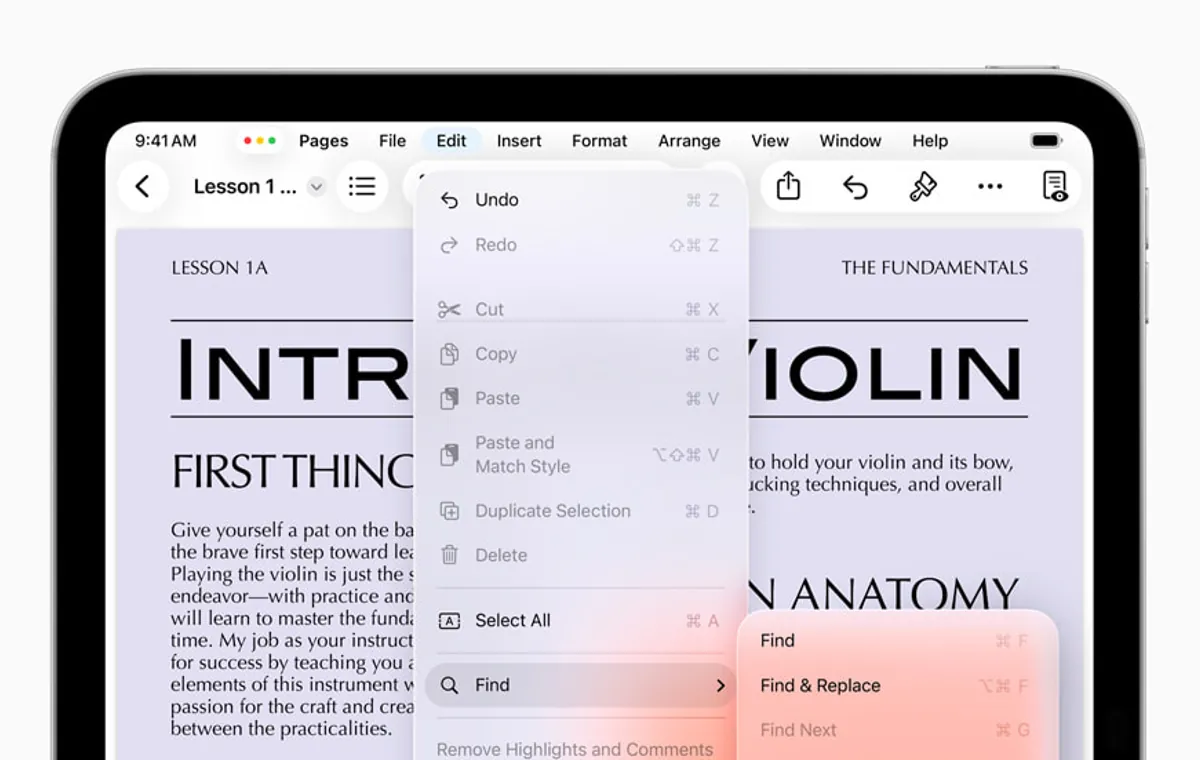
Task: Tap the back chevron button
Action: click(x=143, y=186)
